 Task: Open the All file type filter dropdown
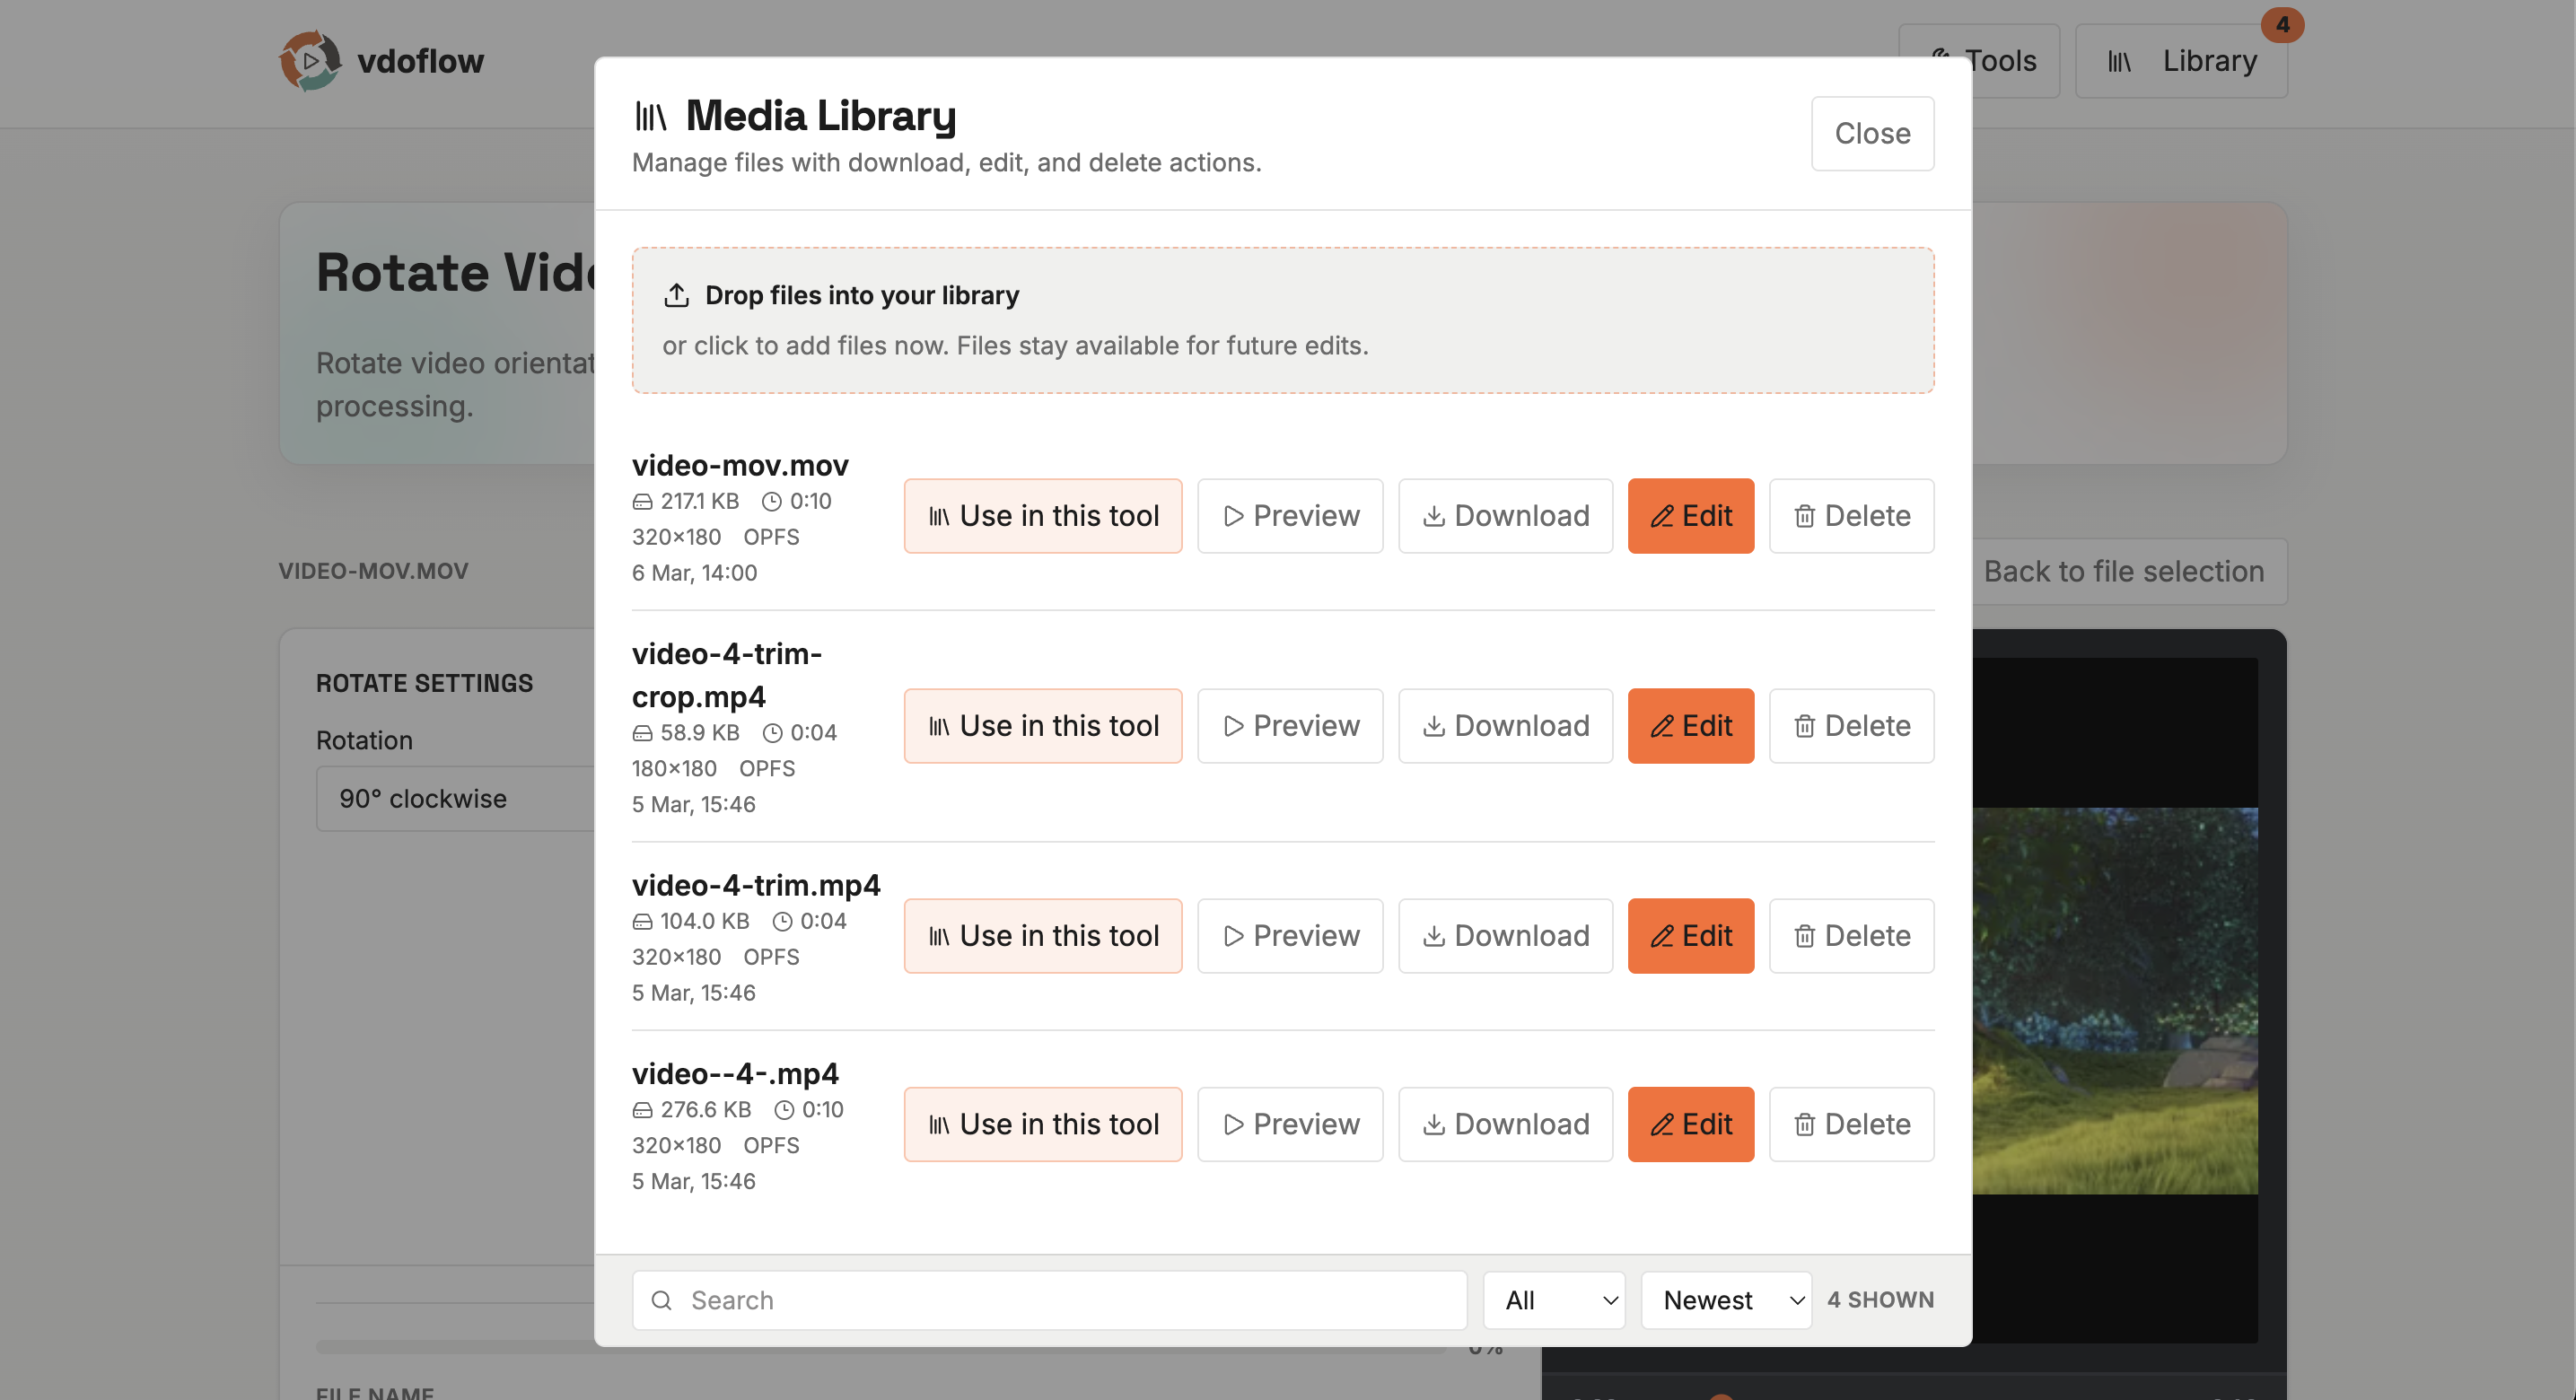tap(1555, 1300)
